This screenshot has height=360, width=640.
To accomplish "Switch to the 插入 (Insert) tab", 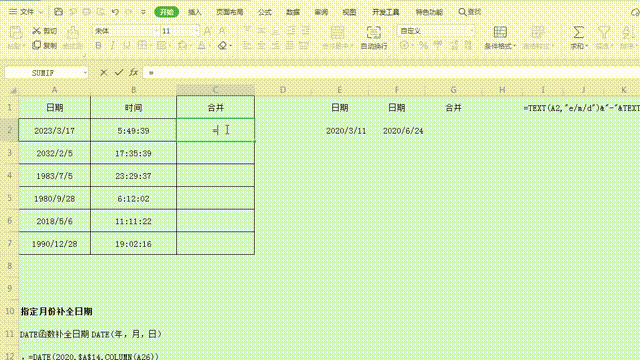I will coord(195,12).
